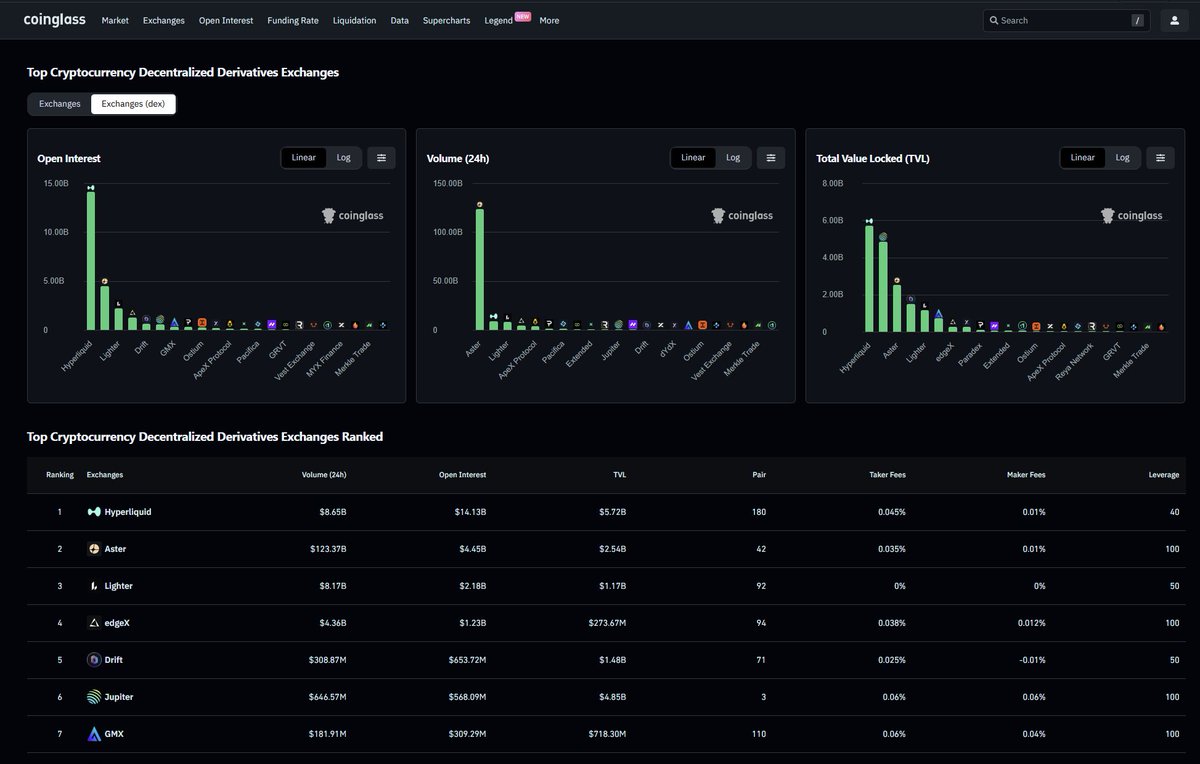1200x764 pixels.
Task: Click the coinglass logo in header
Action: pyautogui.click(x=55, y=19)
